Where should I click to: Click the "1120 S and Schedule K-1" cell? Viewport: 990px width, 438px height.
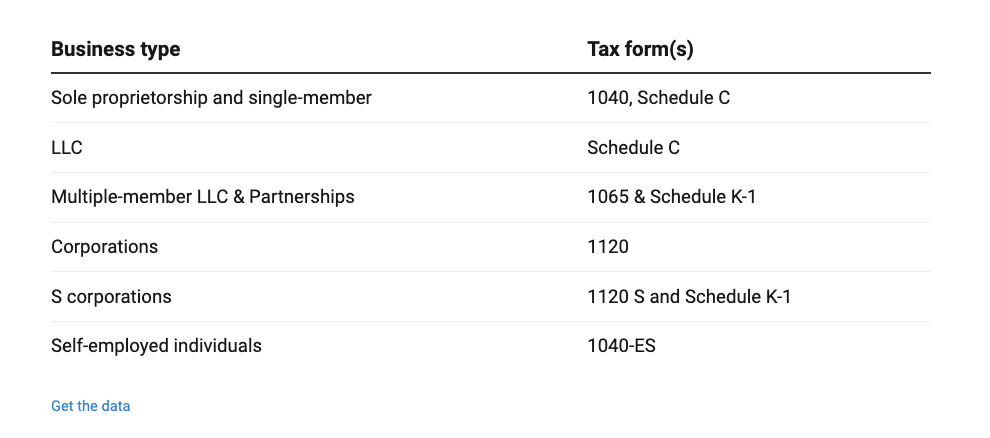tap(689, 297)
